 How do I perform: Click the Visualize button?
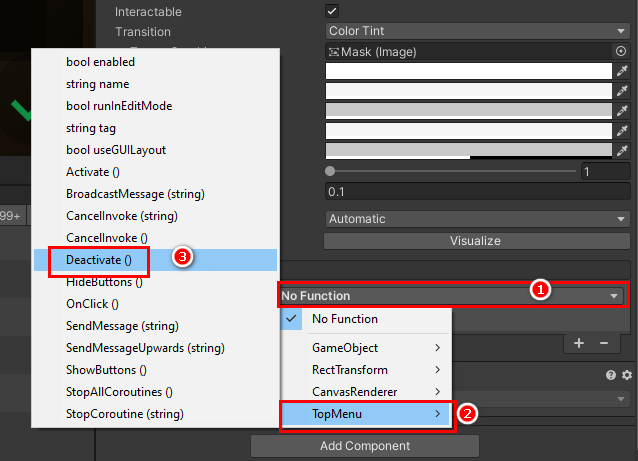click(476, 241)
